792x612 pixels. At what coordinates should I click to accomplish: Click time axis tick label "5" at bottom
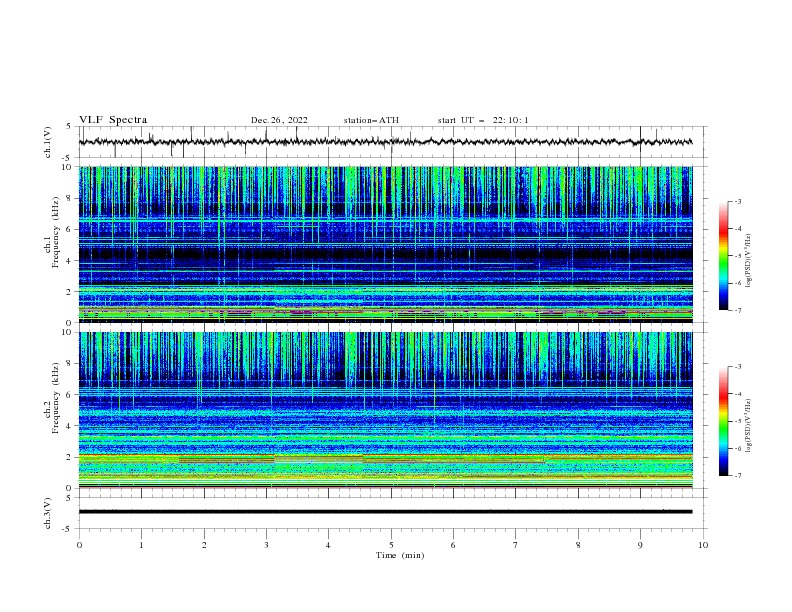[x=391, y=545]
